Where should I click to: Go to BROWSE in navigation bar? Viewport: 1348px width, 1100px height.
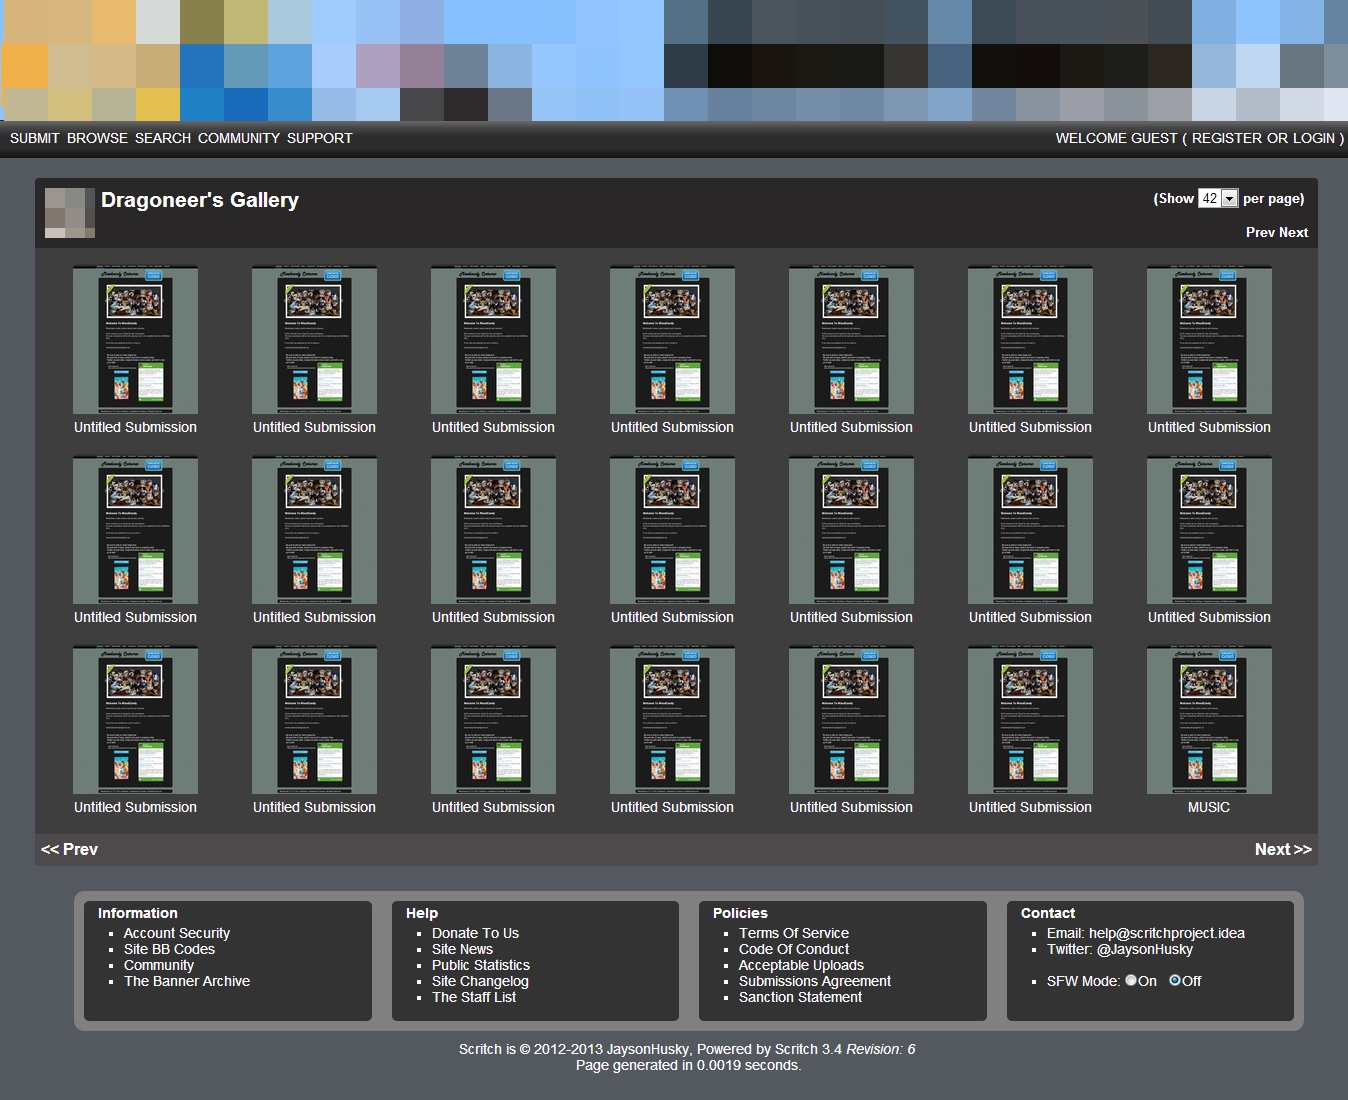click(x=97, y=138)
